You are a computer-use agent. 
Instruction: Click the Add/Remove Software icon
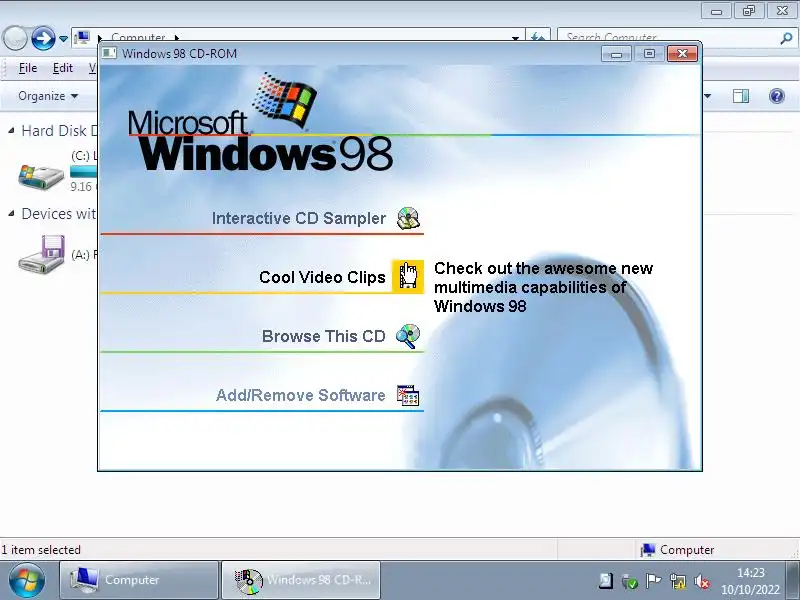(408, 395)
